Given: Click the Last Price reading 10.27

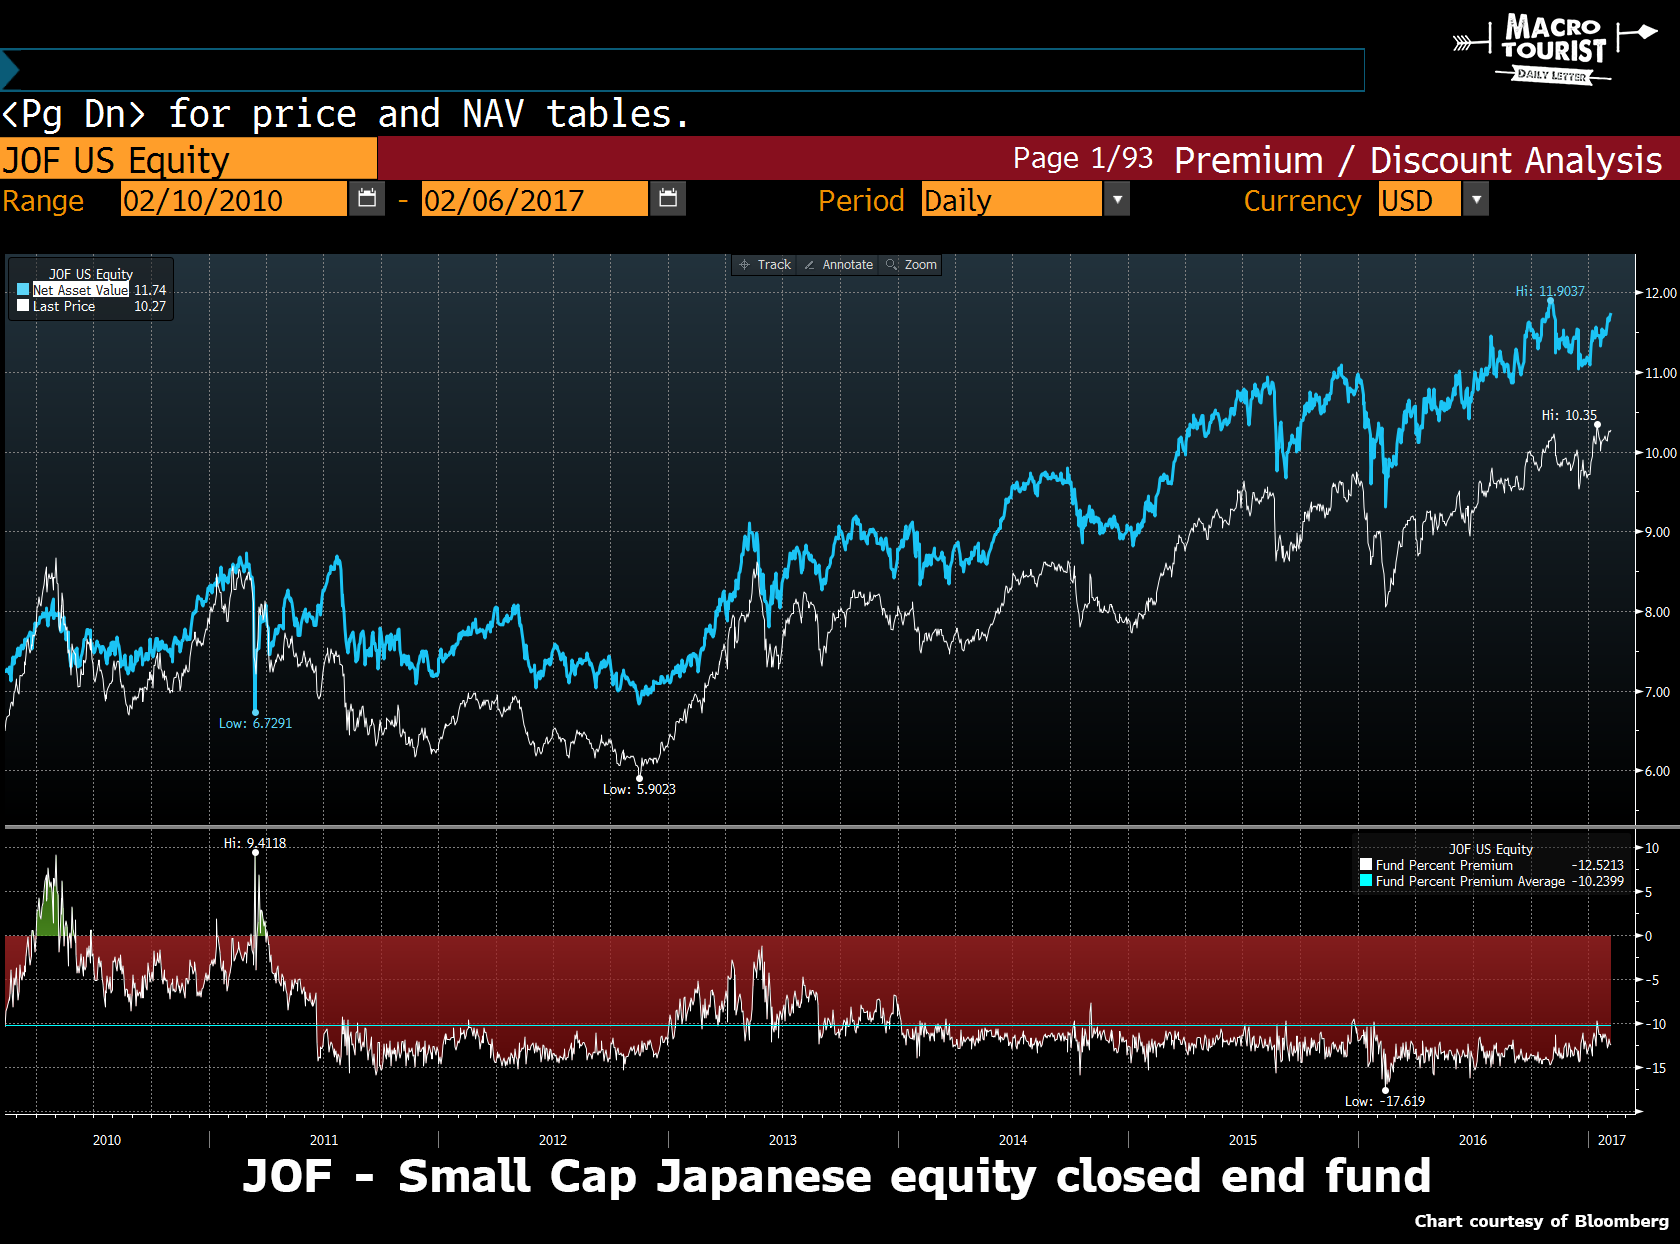Looking at the screenshot, I should click(150, 306).
